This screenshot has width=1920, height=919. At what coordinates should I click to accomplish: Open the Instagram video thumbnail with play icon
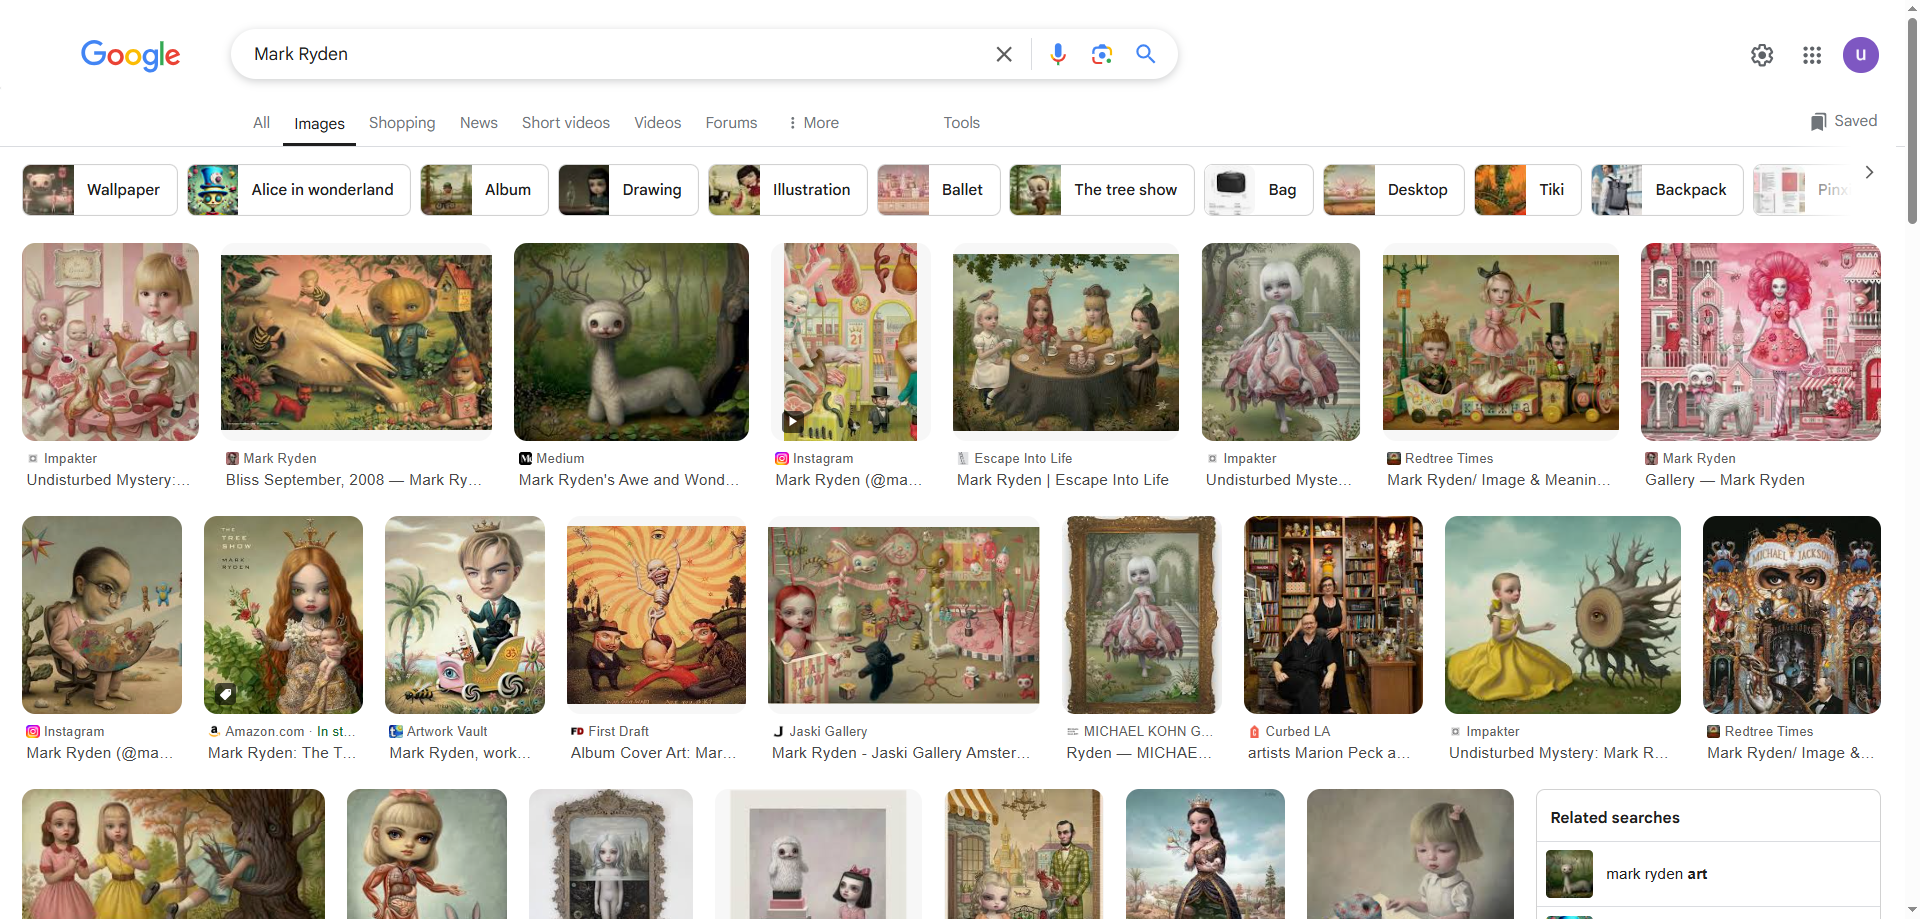851,342
